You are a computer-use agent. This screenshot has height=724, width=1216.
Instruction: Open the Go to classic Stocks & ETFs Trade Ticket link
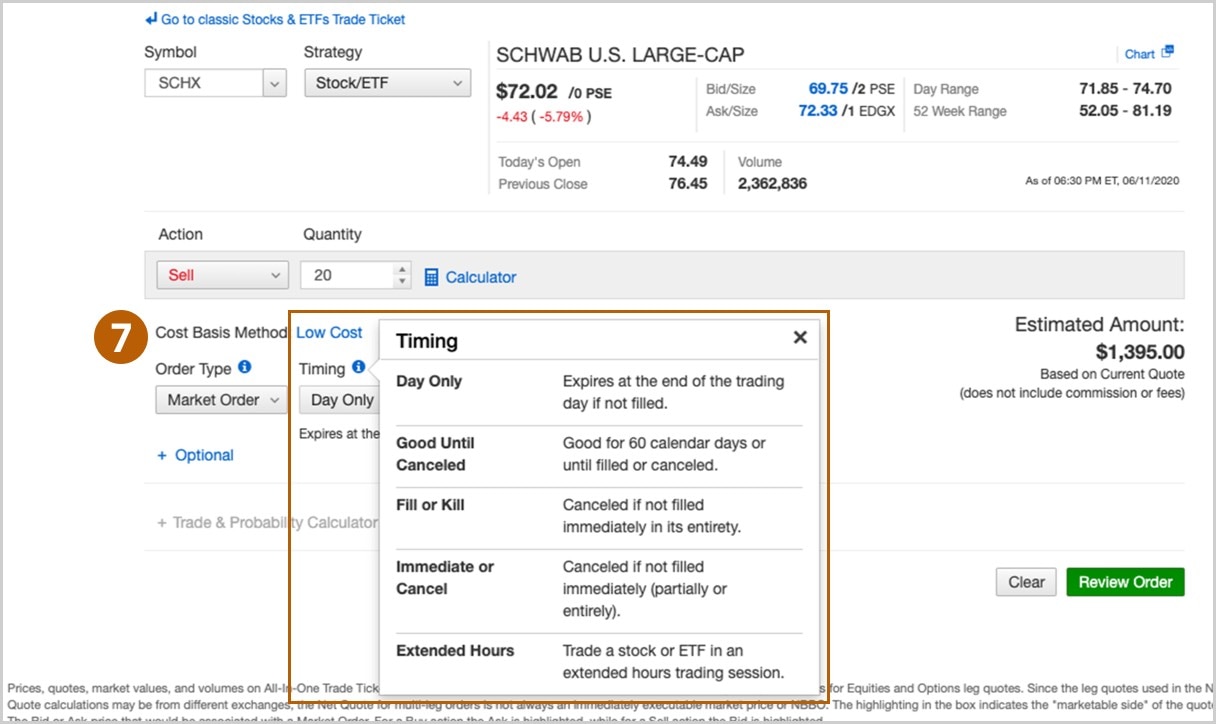pyautogui.click(x=283, y=19)
